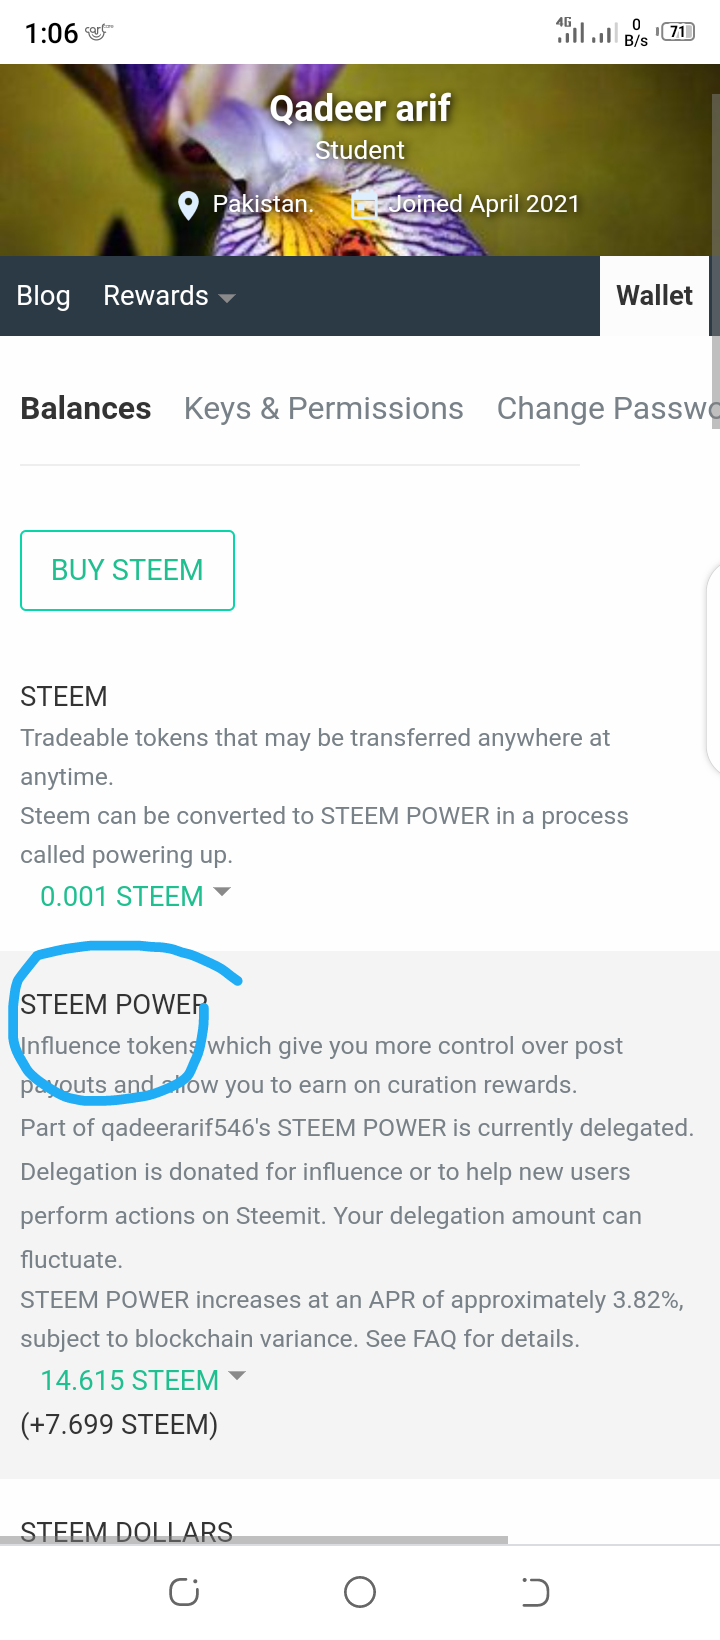Viewport: 720px width, 1640px height.
Task: Select the Wallet tab
Action: pos(654,296)
